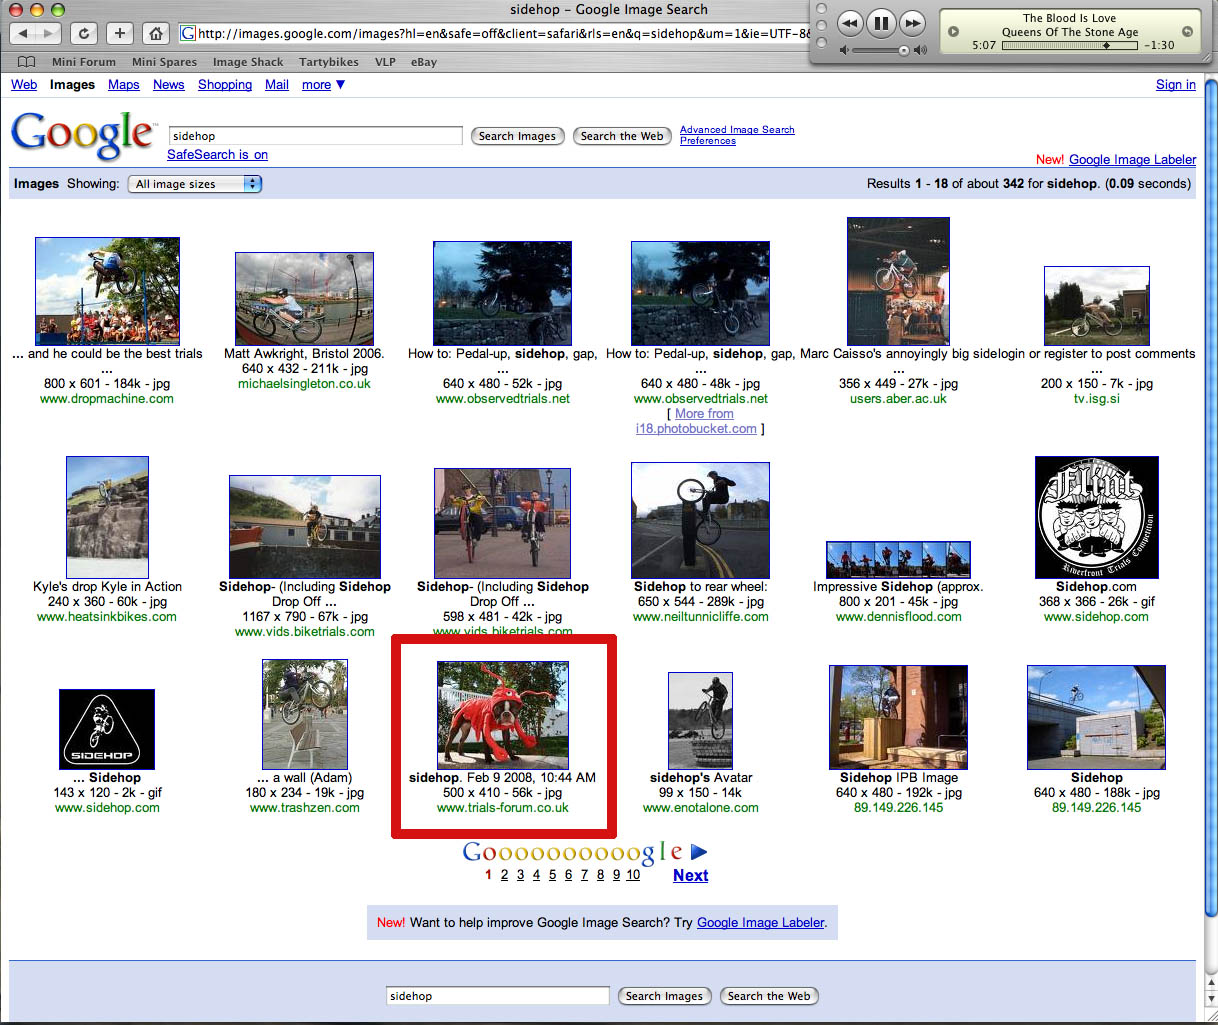Go to the home page via house icon
The width and height of the screenshot is (1218, 1025).
click(156, 33)
